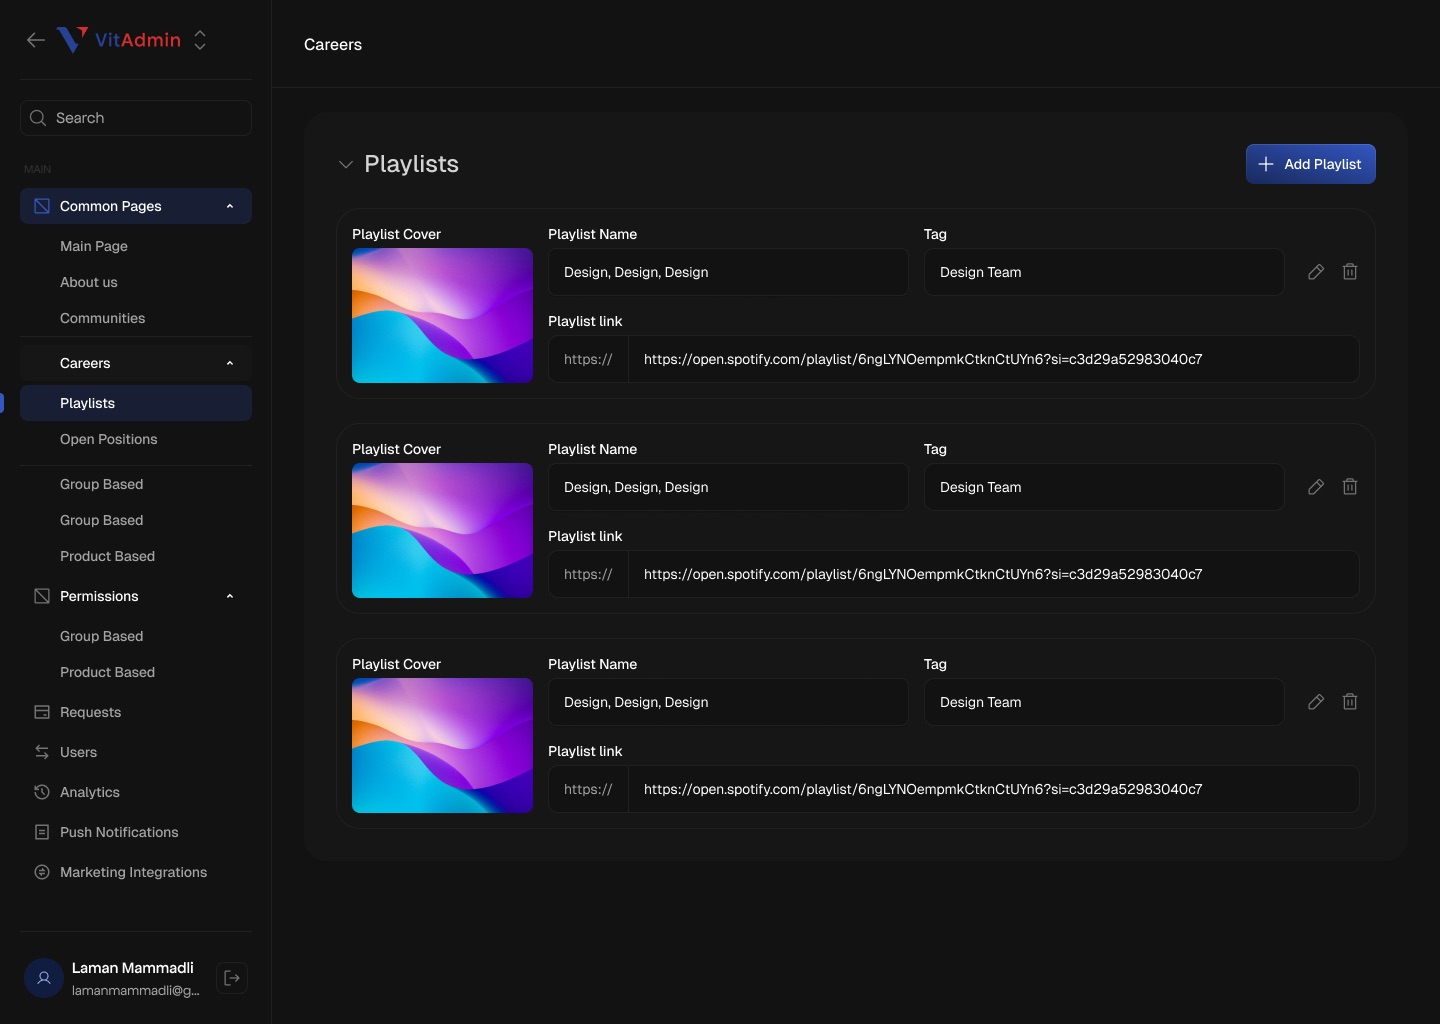Collapse the Common Pages section
Image resolution: width=1440 pixels, height=1024 pixels.
tap(230, 206)
